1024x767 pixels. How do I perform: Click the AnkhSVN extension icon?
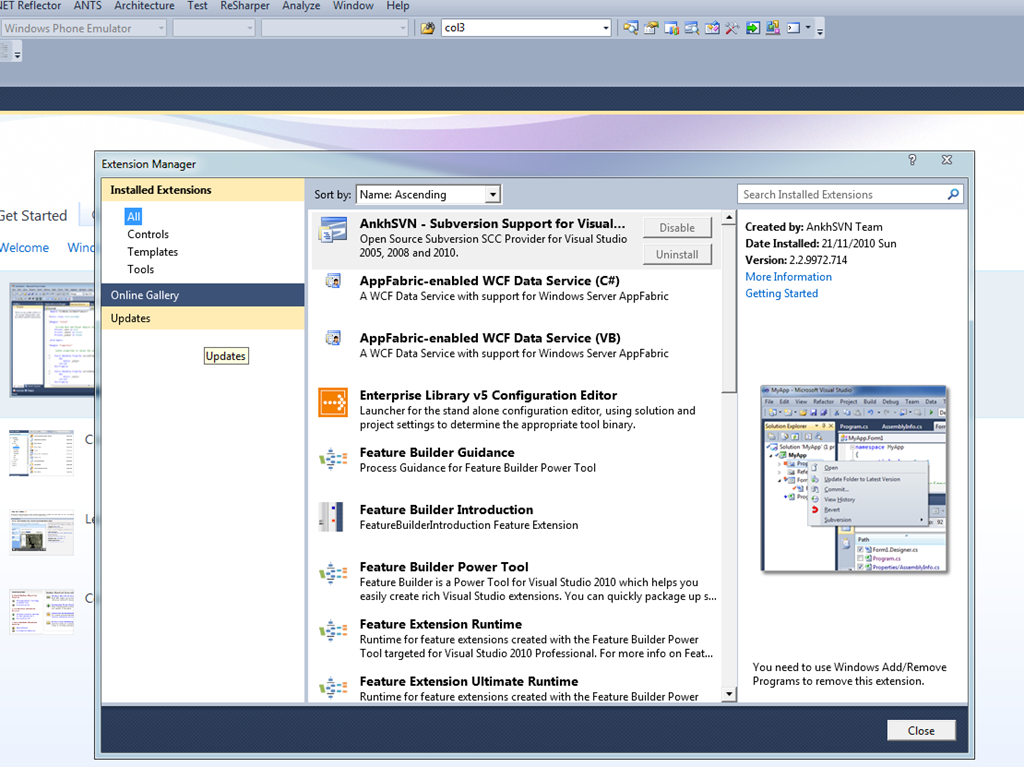click(332, 231)
